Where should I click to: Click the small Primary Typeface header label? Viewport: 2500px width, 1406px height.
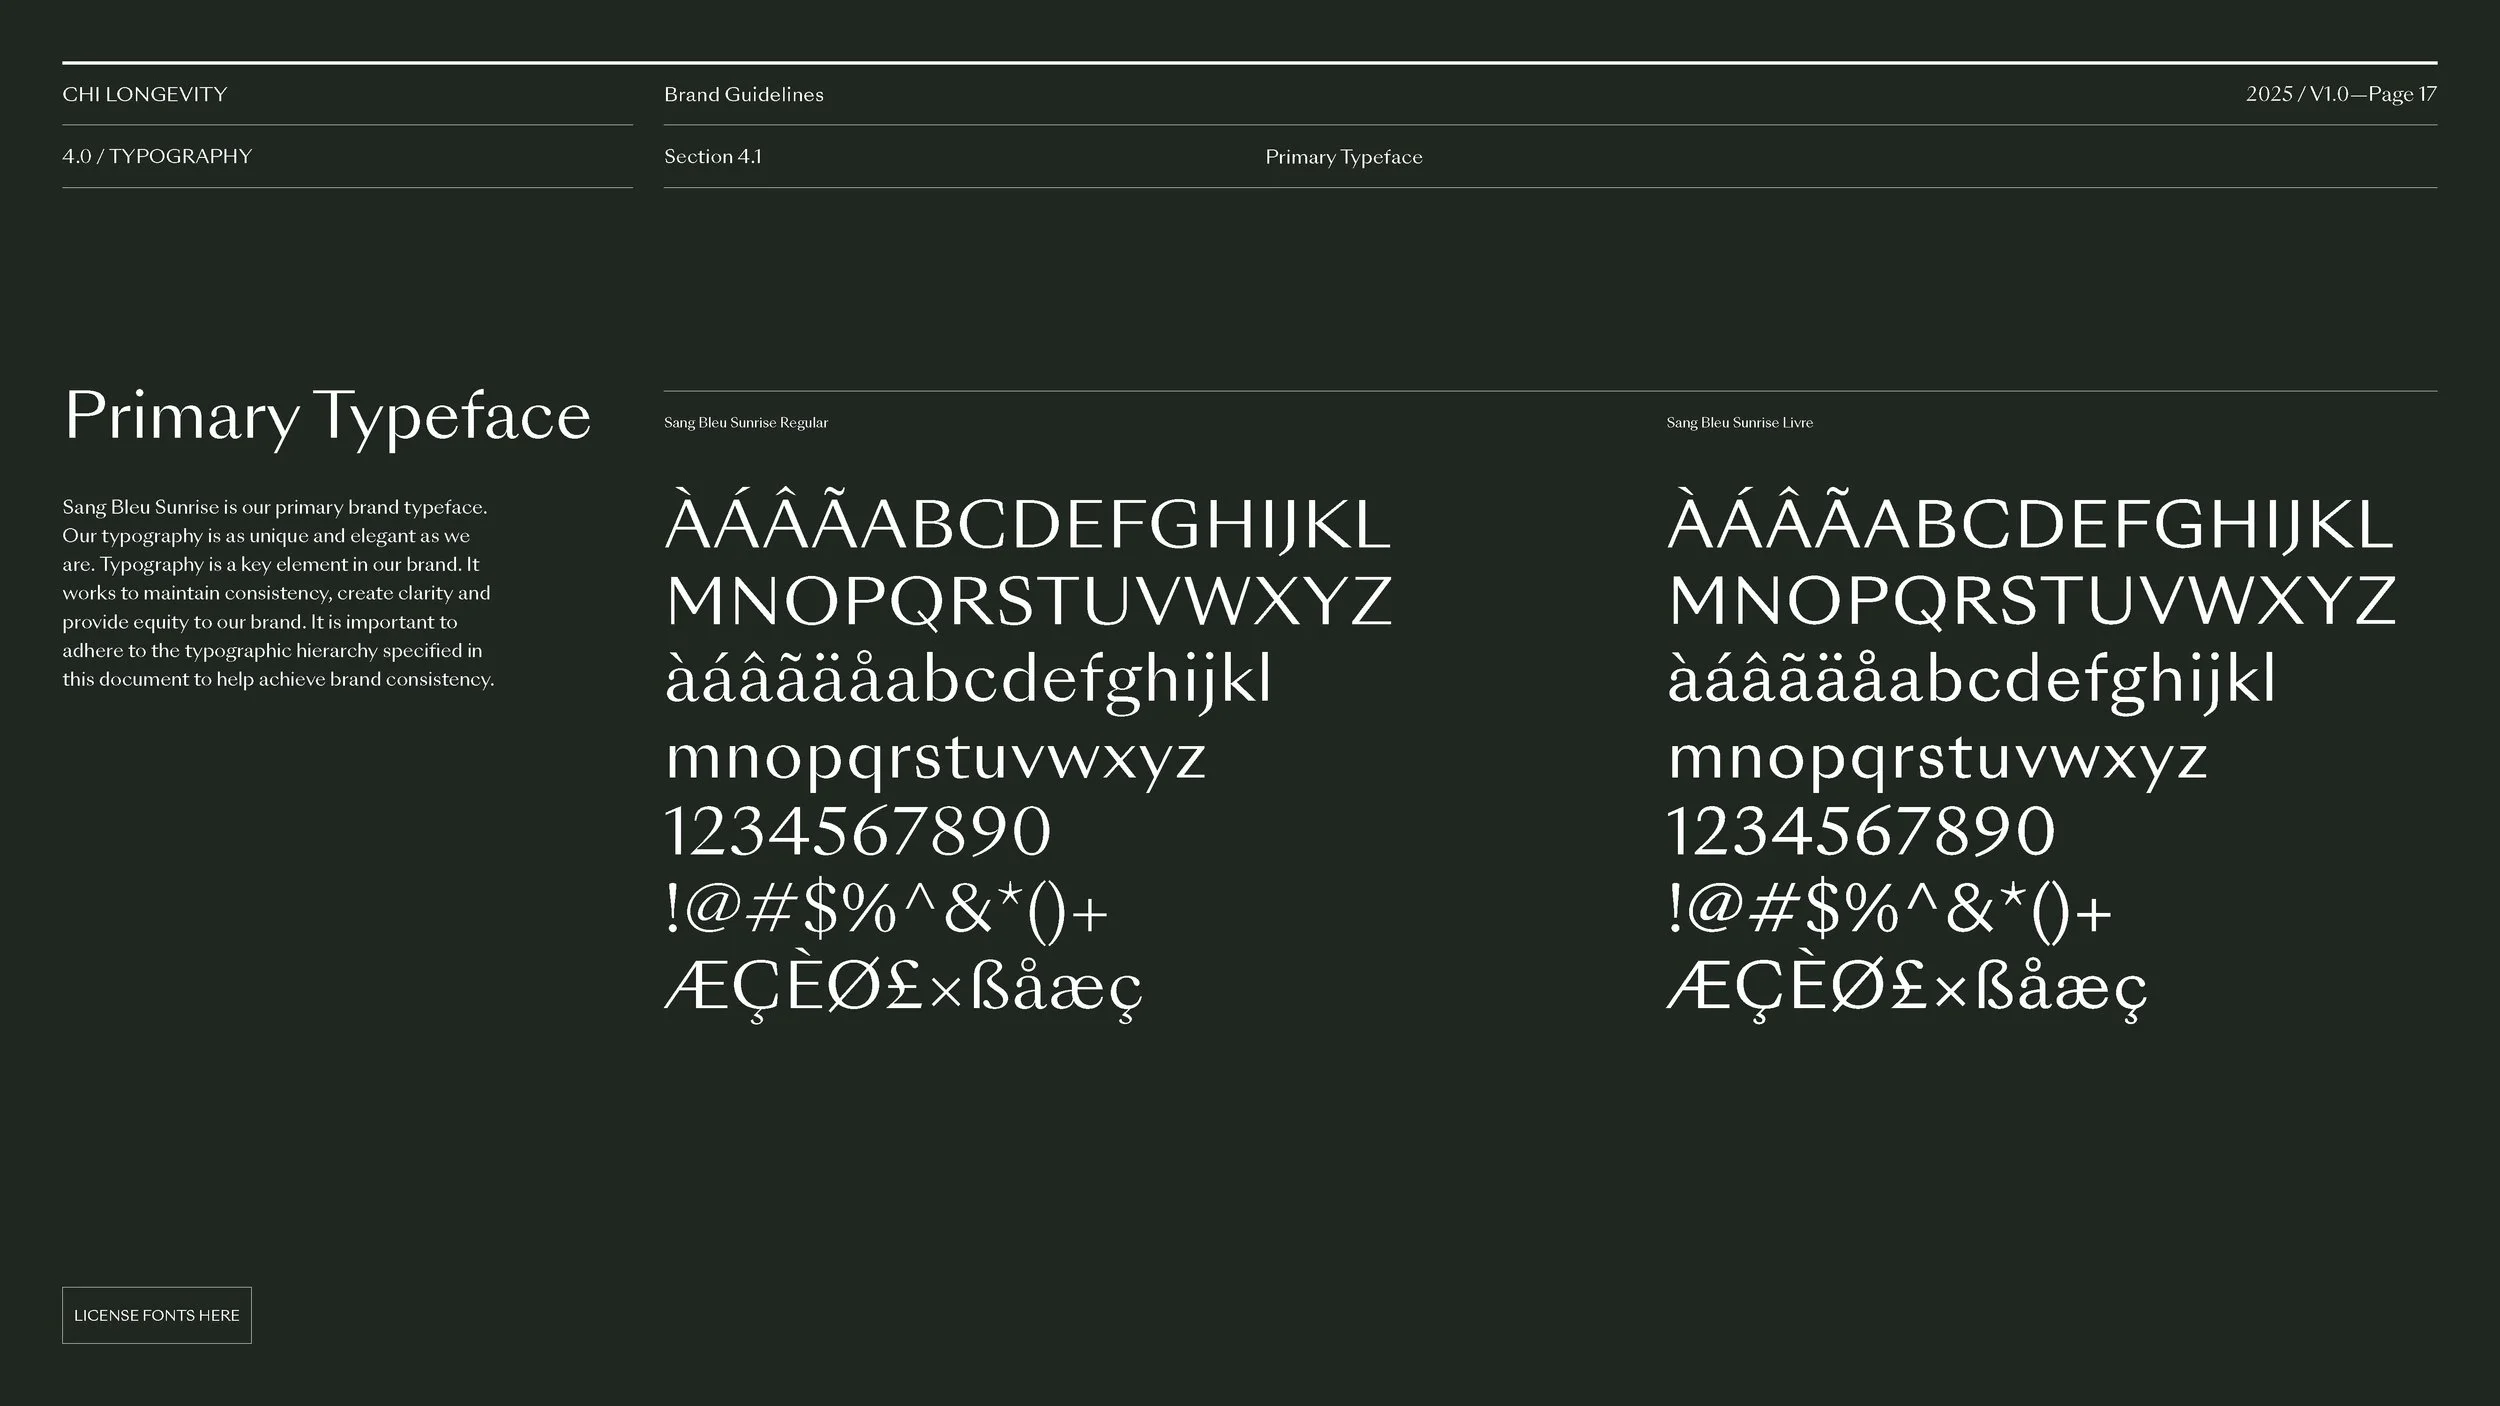click(1343, 157)
